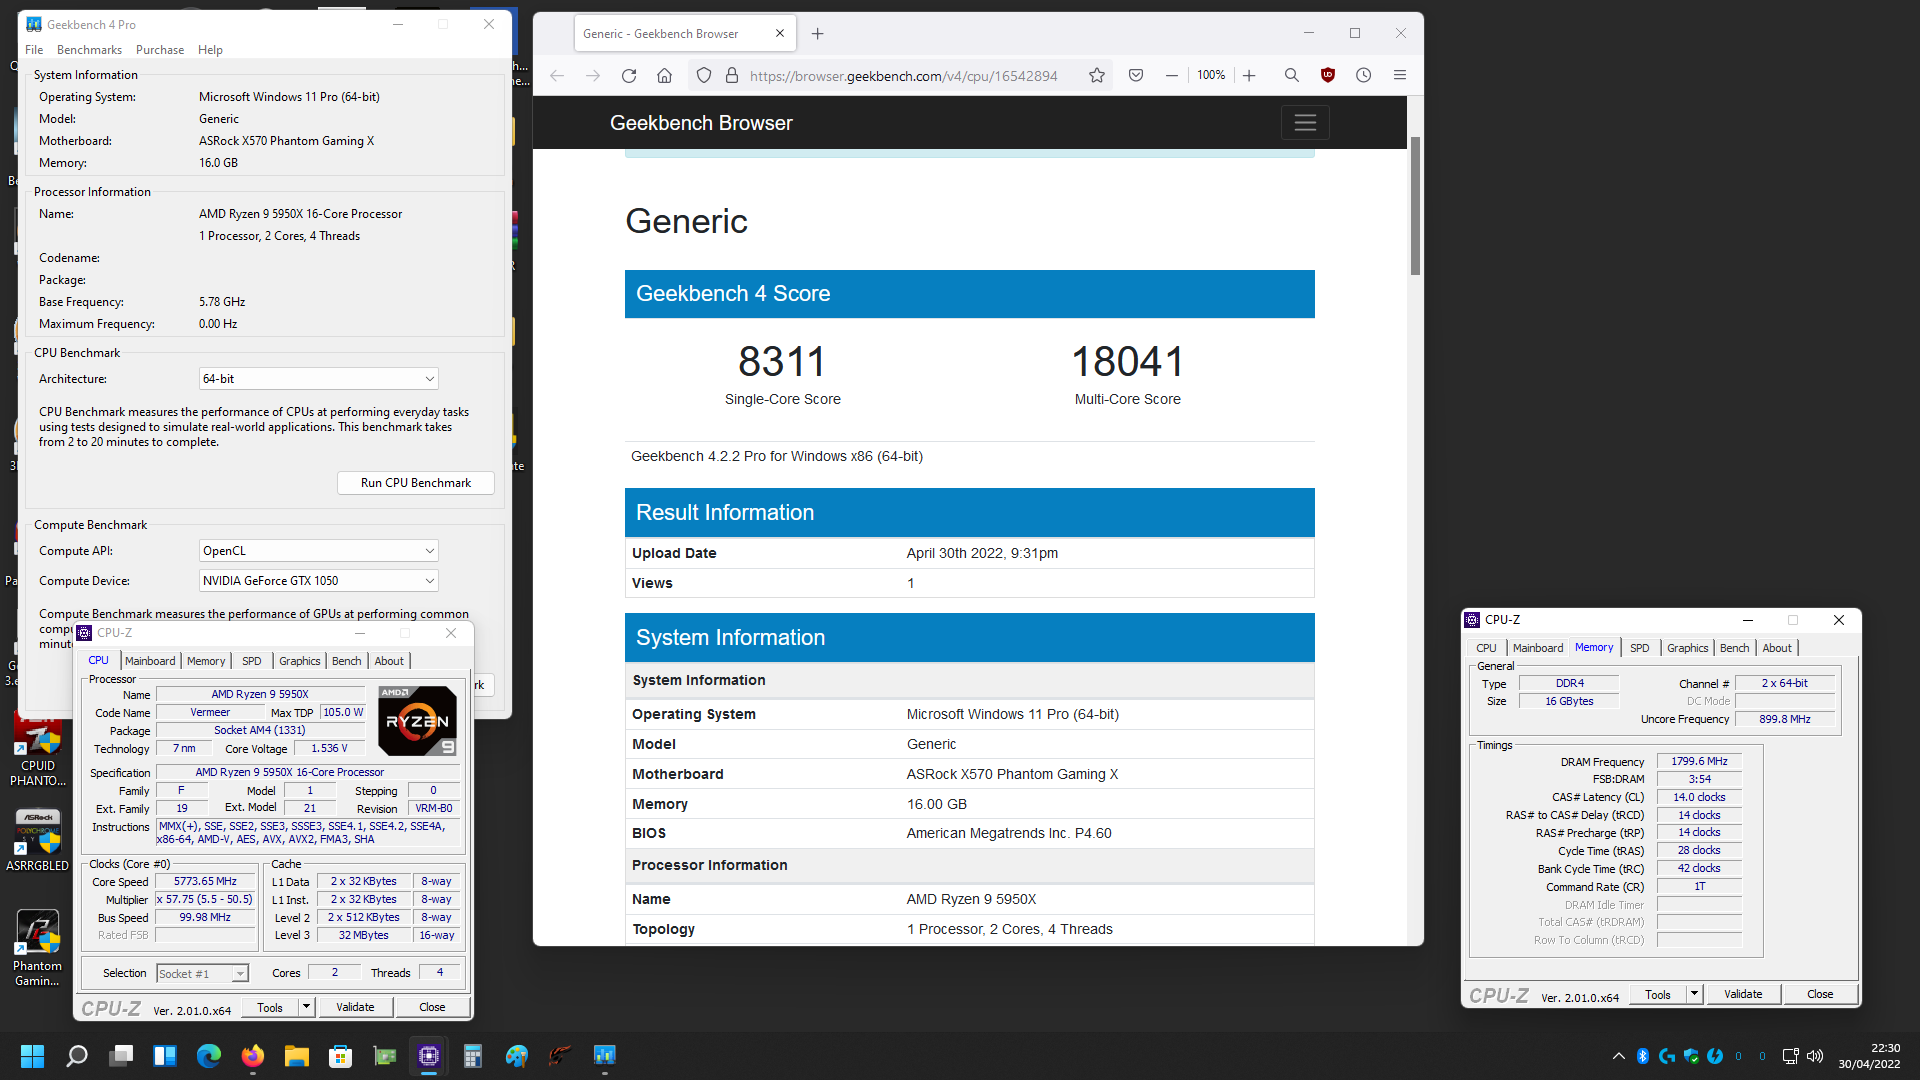Switch to Graphics tab in right CPU-Z window
The height and width of the screenshot is (1080, 1920).
point(1688,648)
